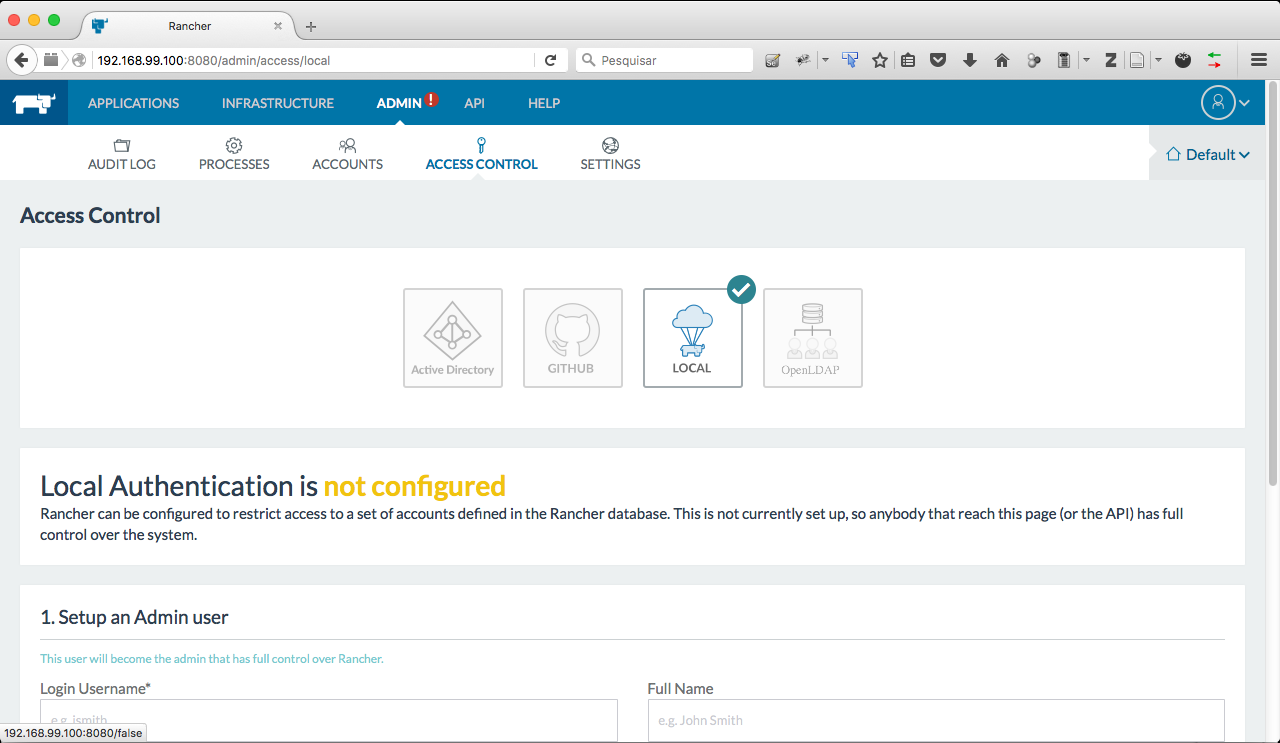Click the Access Control heading
The image size is (1280, 743).
[x=90, y=215]
